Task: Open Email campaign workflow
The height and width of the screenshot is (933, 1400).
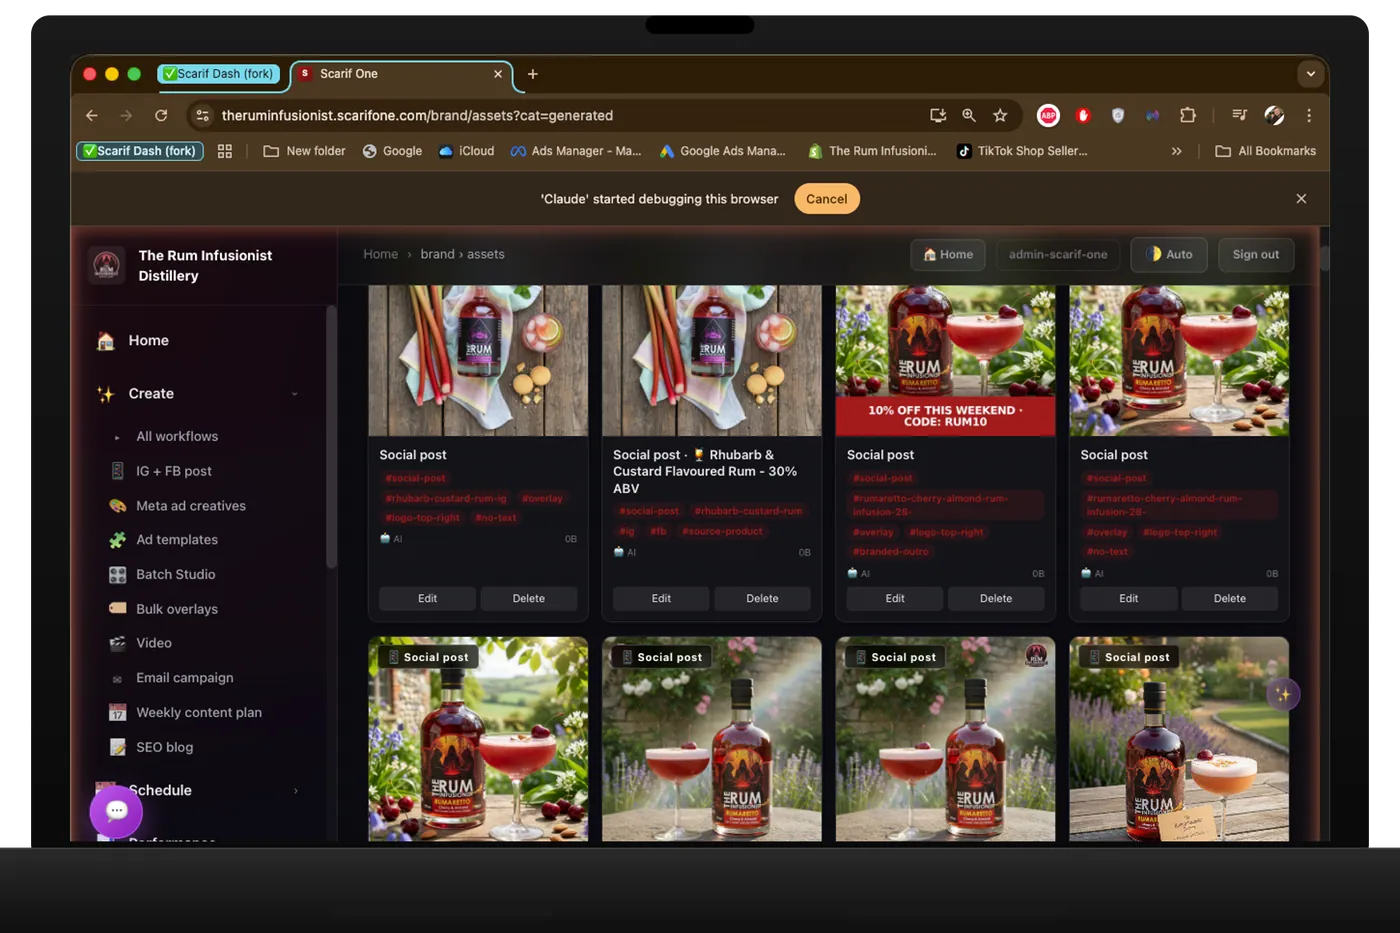Action: click(184, 678)
